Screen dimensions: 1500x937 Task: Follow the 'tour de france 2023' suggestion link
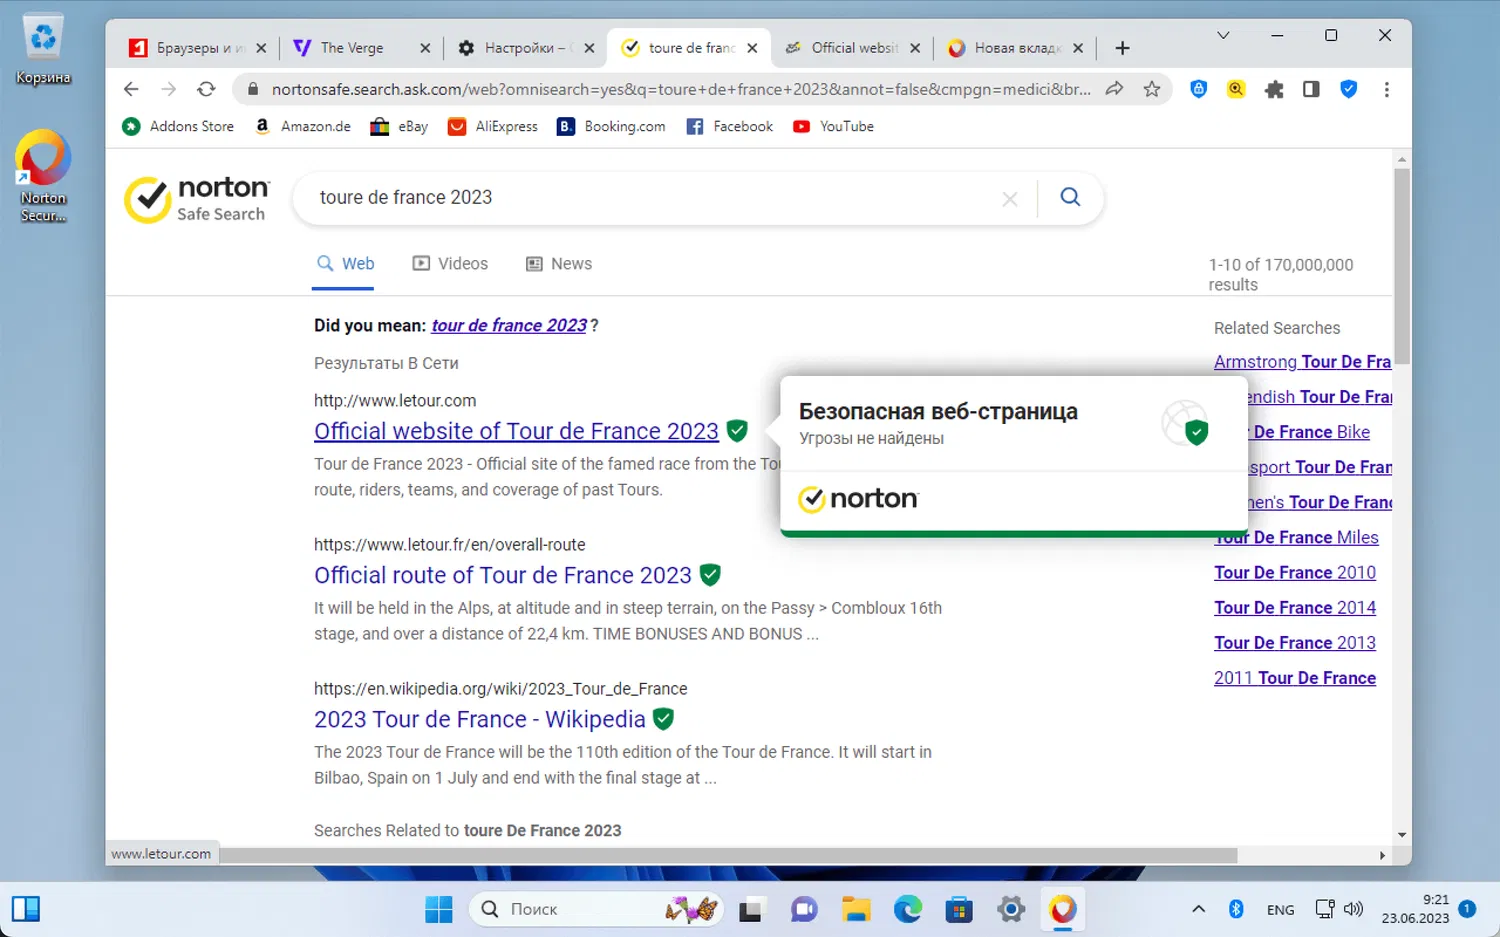(509, 325)
